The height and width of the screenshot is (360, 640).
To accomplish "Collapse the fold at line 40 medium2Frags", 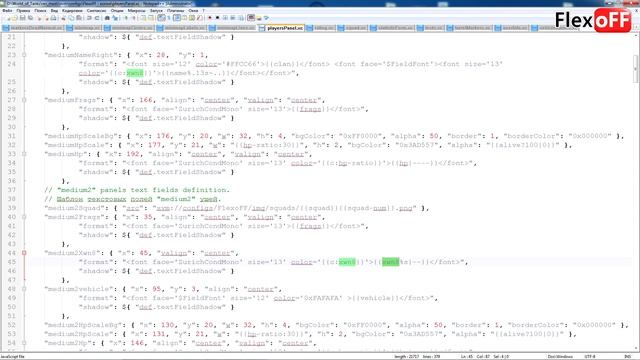I will click(24, 217).
